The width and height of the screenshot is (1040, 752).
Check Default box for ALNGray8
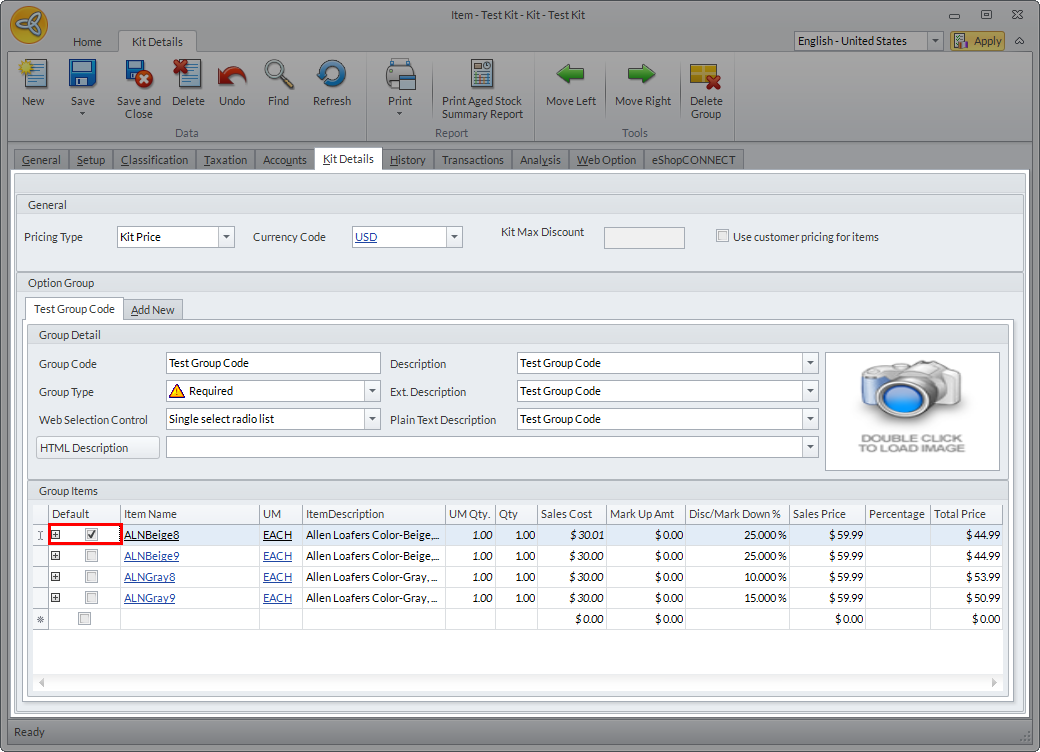tap(91, 577)
